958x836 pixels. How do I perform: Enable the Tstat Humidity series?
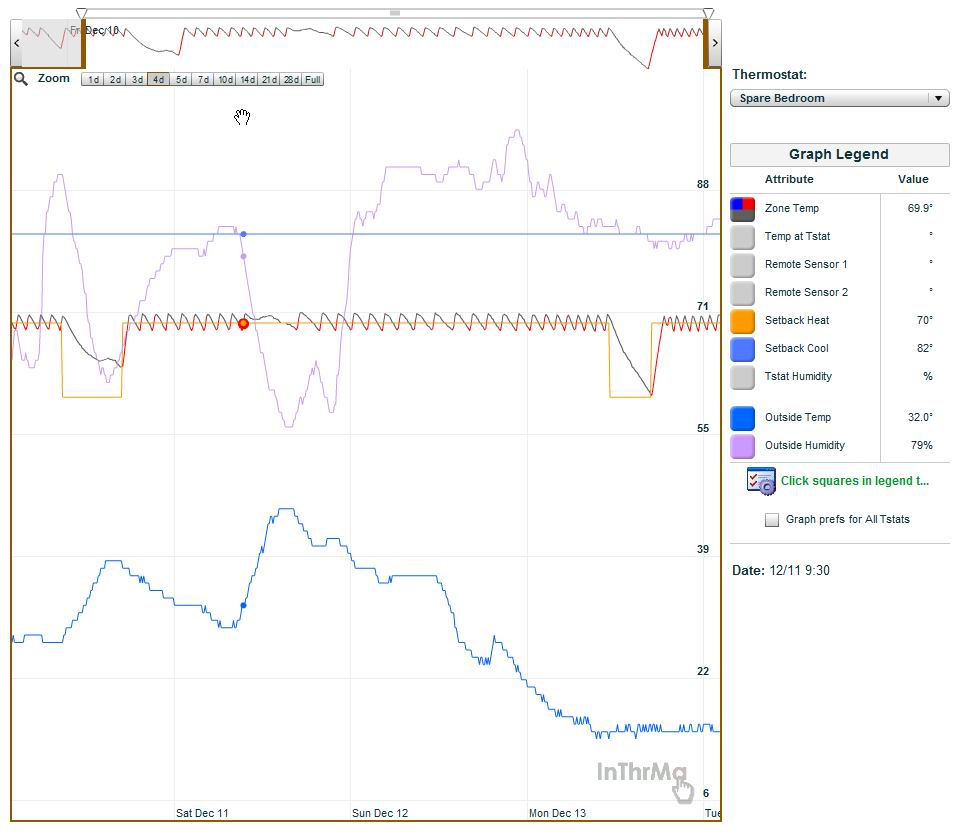(742, 377)
